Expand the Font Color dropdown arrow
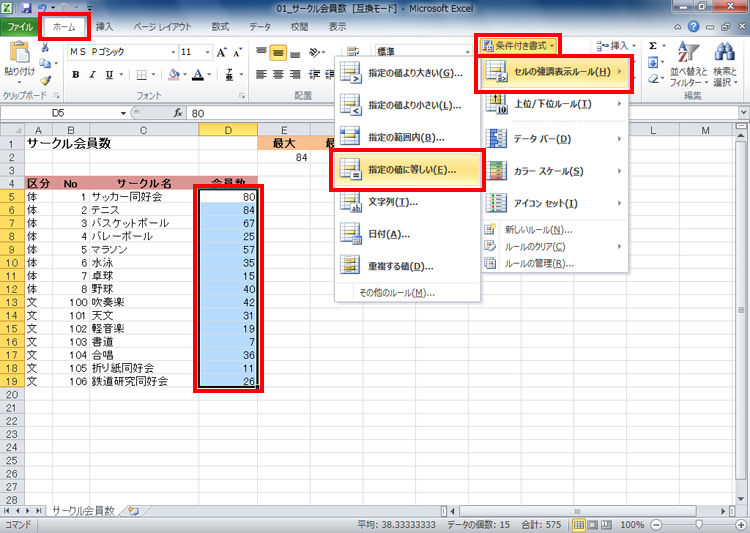 (209, 75)
